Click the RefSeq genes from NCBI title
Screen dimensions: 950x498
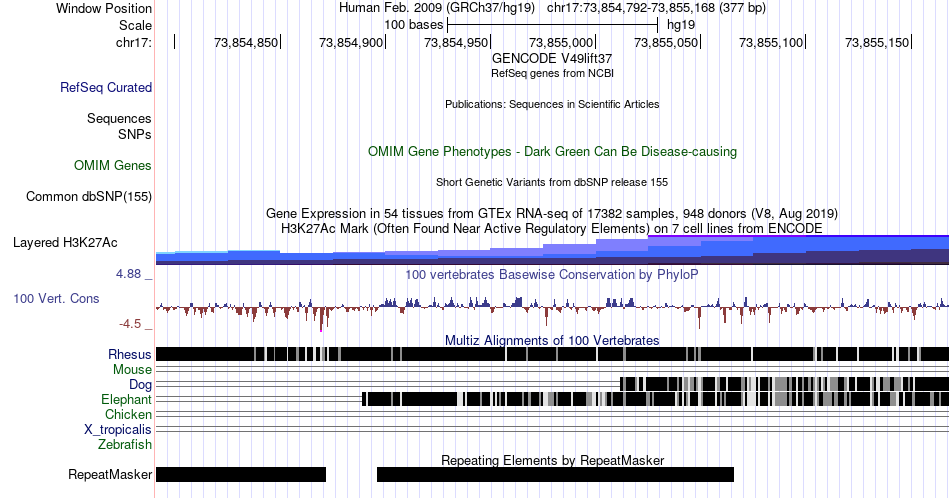552,73
